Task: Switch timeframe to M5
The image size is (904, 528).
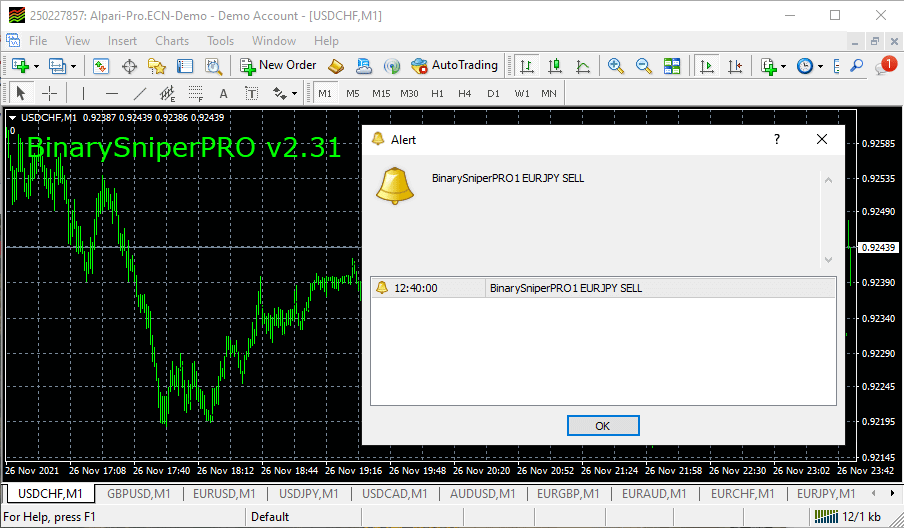Action: (353, 93)
